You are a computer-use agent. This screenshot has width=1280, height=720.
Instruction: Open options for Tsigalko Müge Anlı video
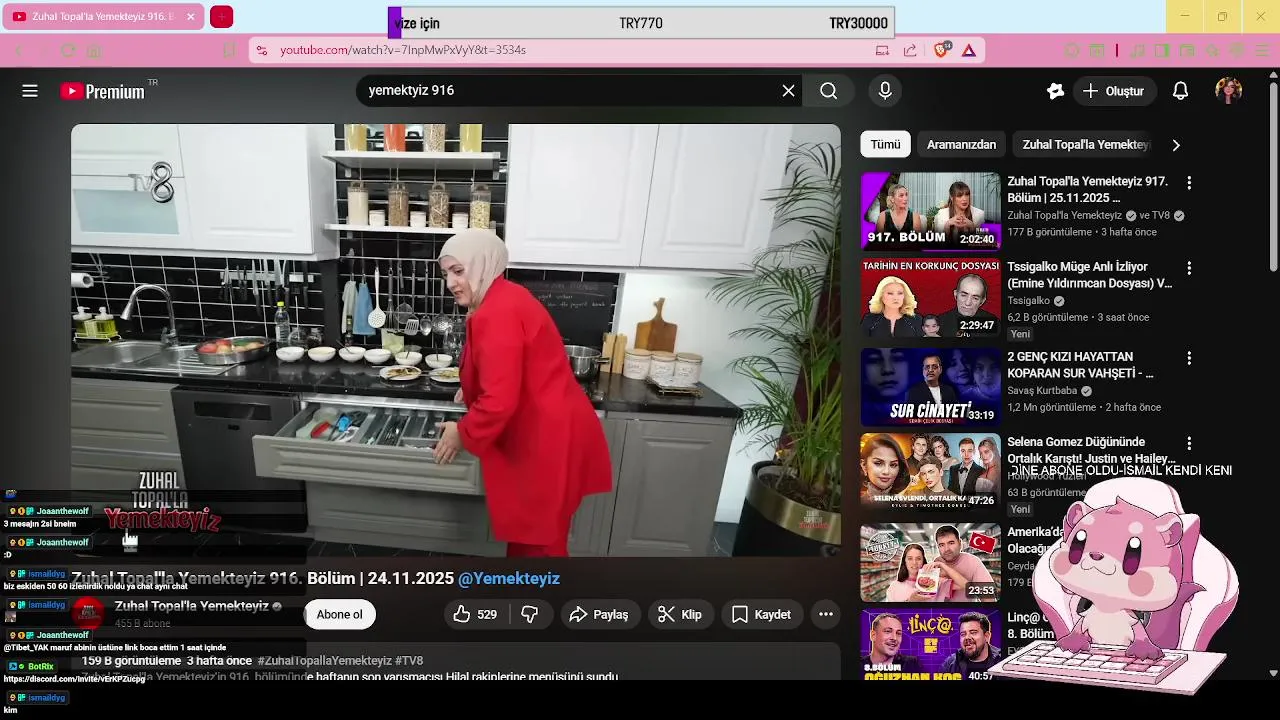point(1189,268)
